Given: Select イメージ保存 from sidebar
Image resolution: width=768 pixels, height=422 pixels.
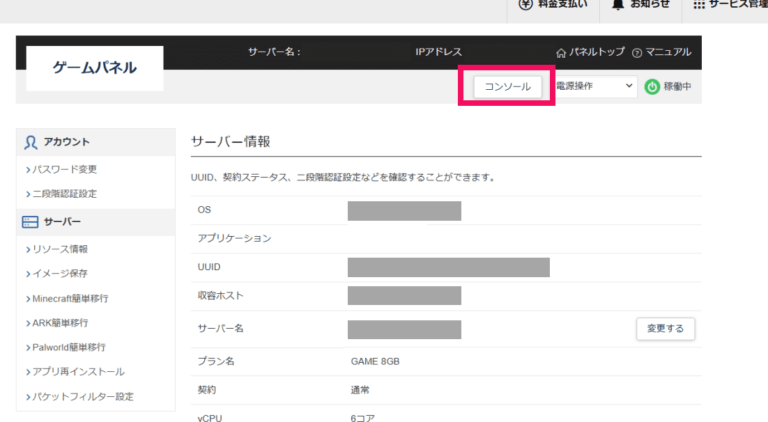Looking at the screenshot, I should [x=60, y=273].
